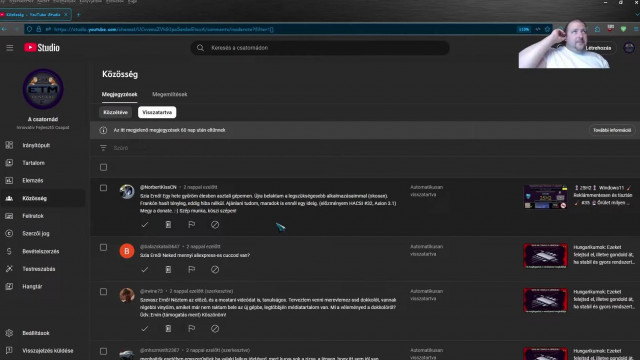Image resolution: width=640 pixels, height=360 pixels.
Task: Open the Windows11 video thumbnail
Action: coord(545,196)
